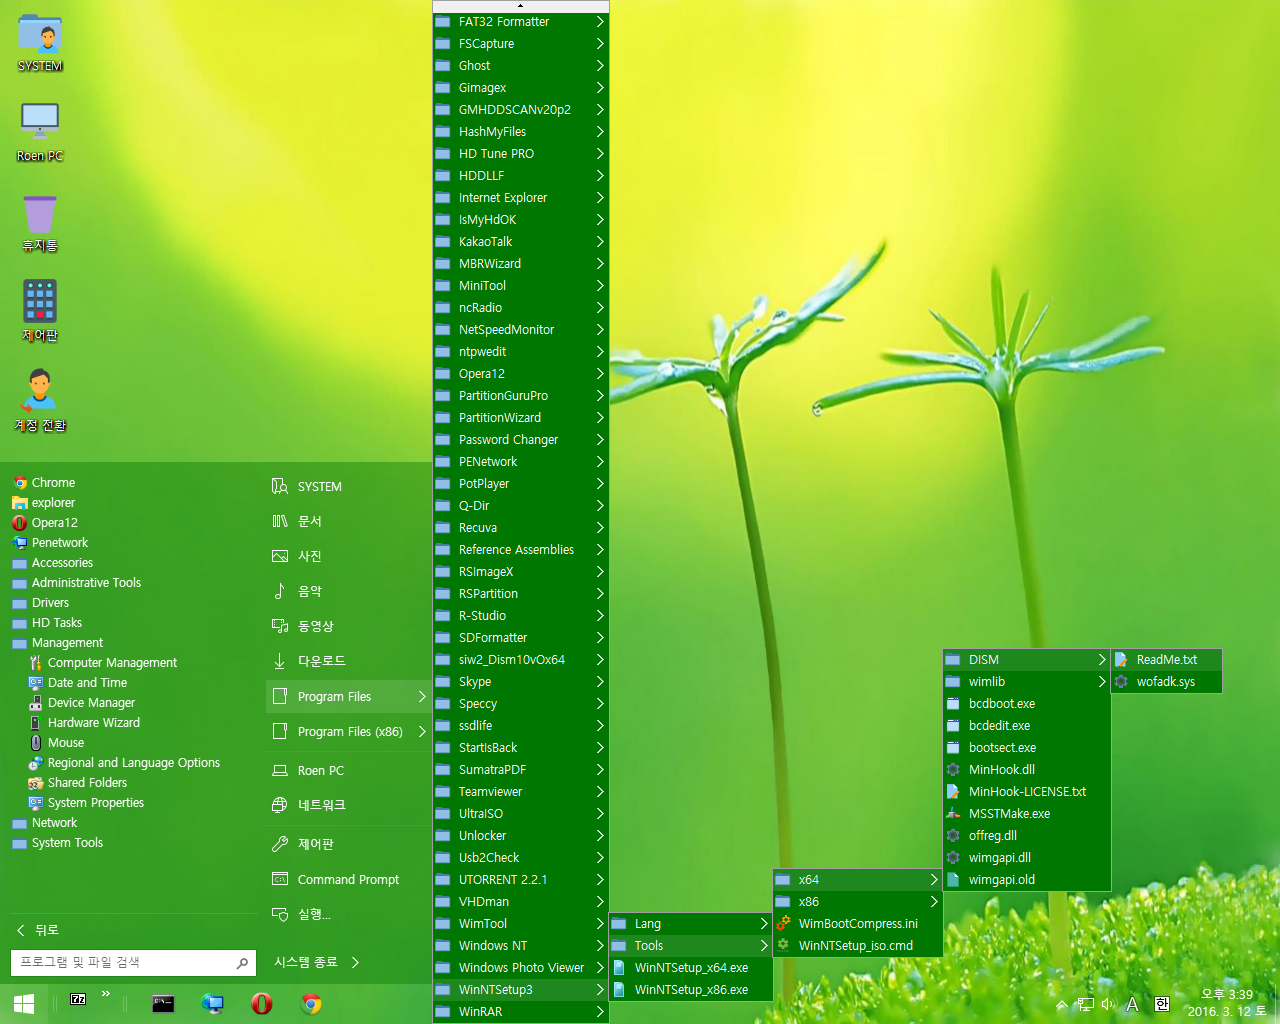The height and width of the screenshot is (1024, 1280).
Task: Toggle Korean input 한 tray indicator
Action: [x=1162, y=1004]
